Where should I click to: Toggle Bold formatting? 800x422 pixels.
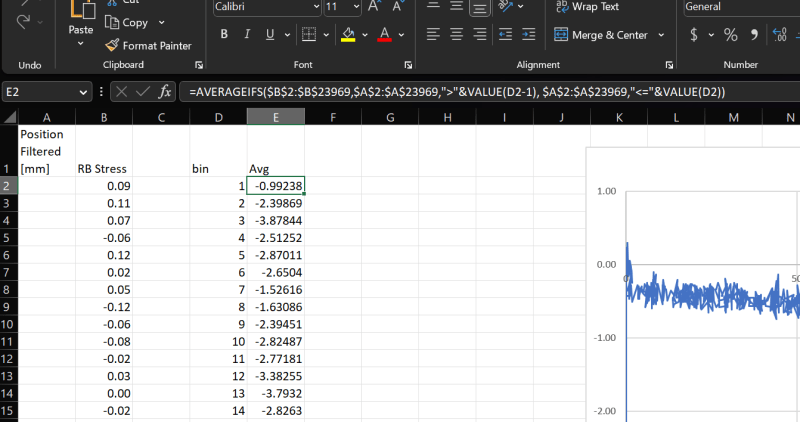224,34
